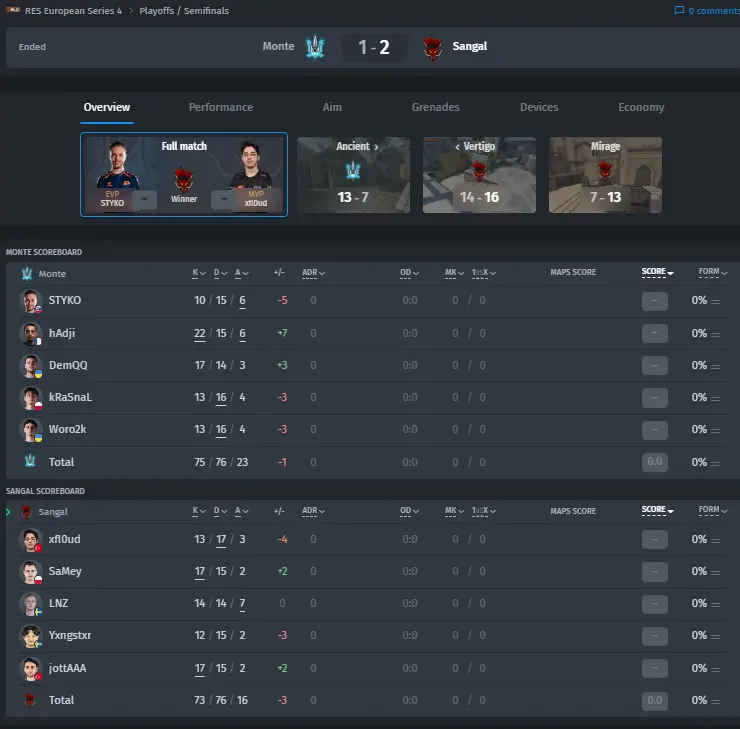Sort Sangal scoreboard by 1vsX
This screenshot has height=729, width=740.
484,511
